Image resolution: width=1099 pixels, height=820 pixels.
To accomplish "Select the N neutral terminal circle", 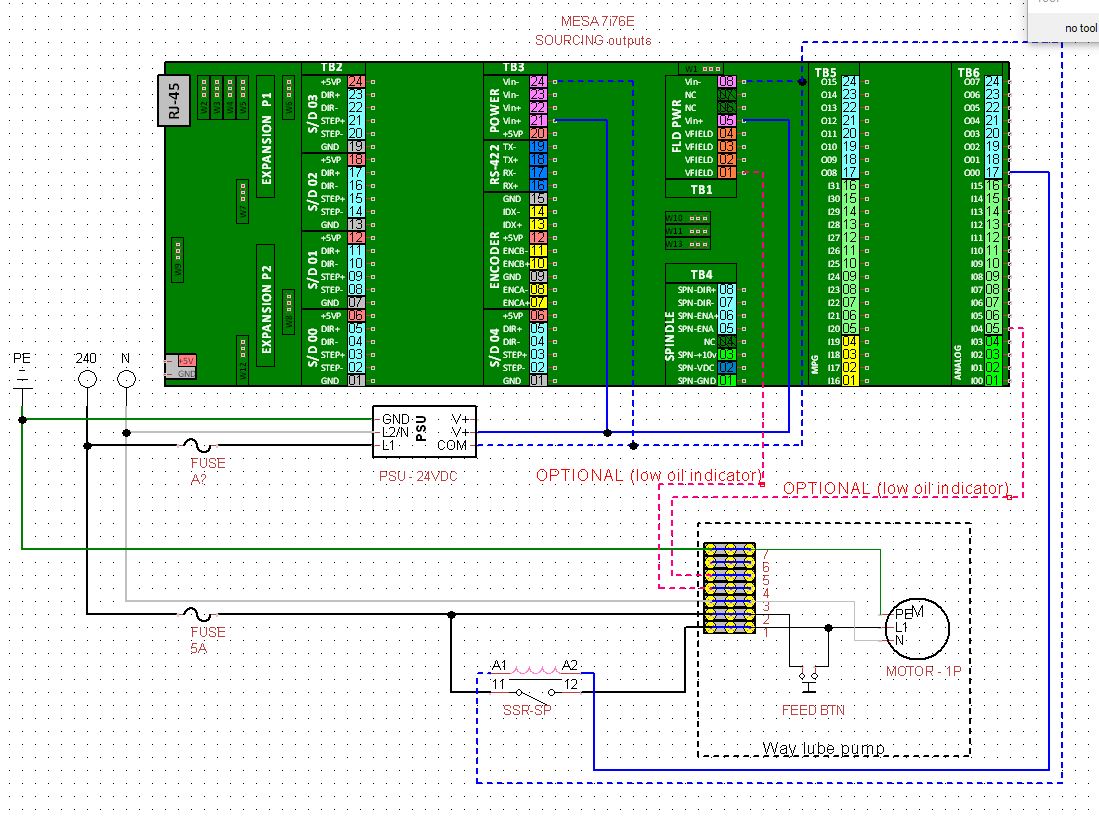I will click(126, 379).
